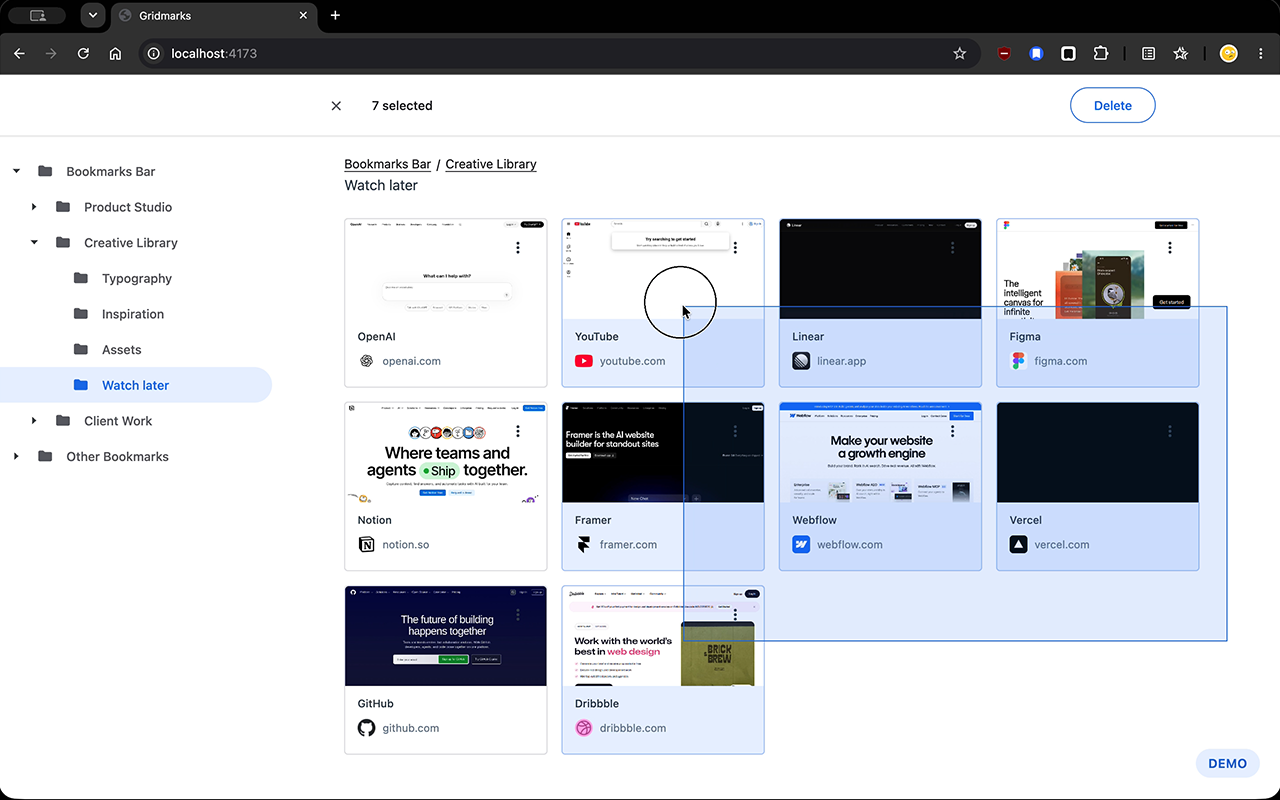Go to Creative Library breadcrumb link
Viewport: 1280px width, 800px height.
pyautogui.click(x=491, y=164)
